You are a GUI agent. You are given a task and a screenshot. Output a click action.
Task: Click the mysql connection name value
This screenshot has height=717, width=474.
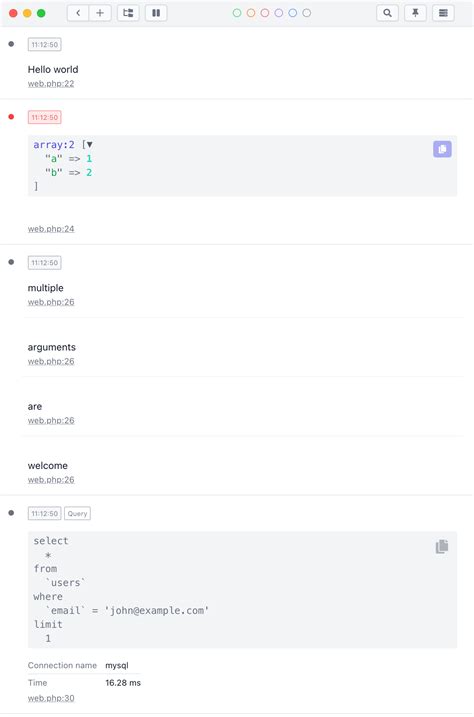coord(117,666)
